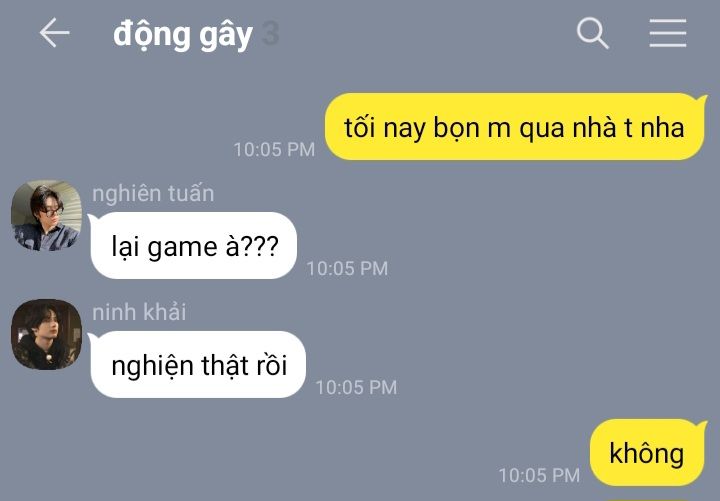The width and height of the screenshot is (720, 501).
Task: Tap the partially visible yellow bubble at bottom edge
Action: [x=647, y=500]
